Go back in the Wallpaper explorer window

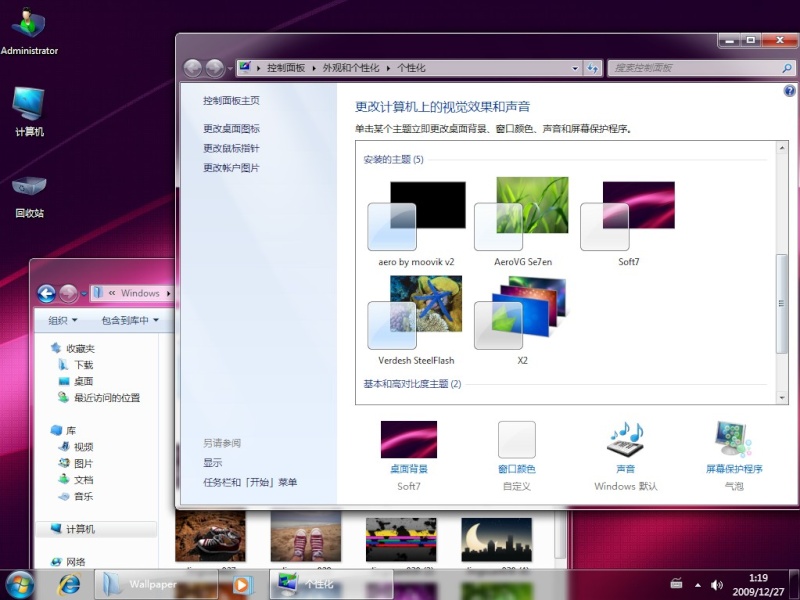[46, 293]
